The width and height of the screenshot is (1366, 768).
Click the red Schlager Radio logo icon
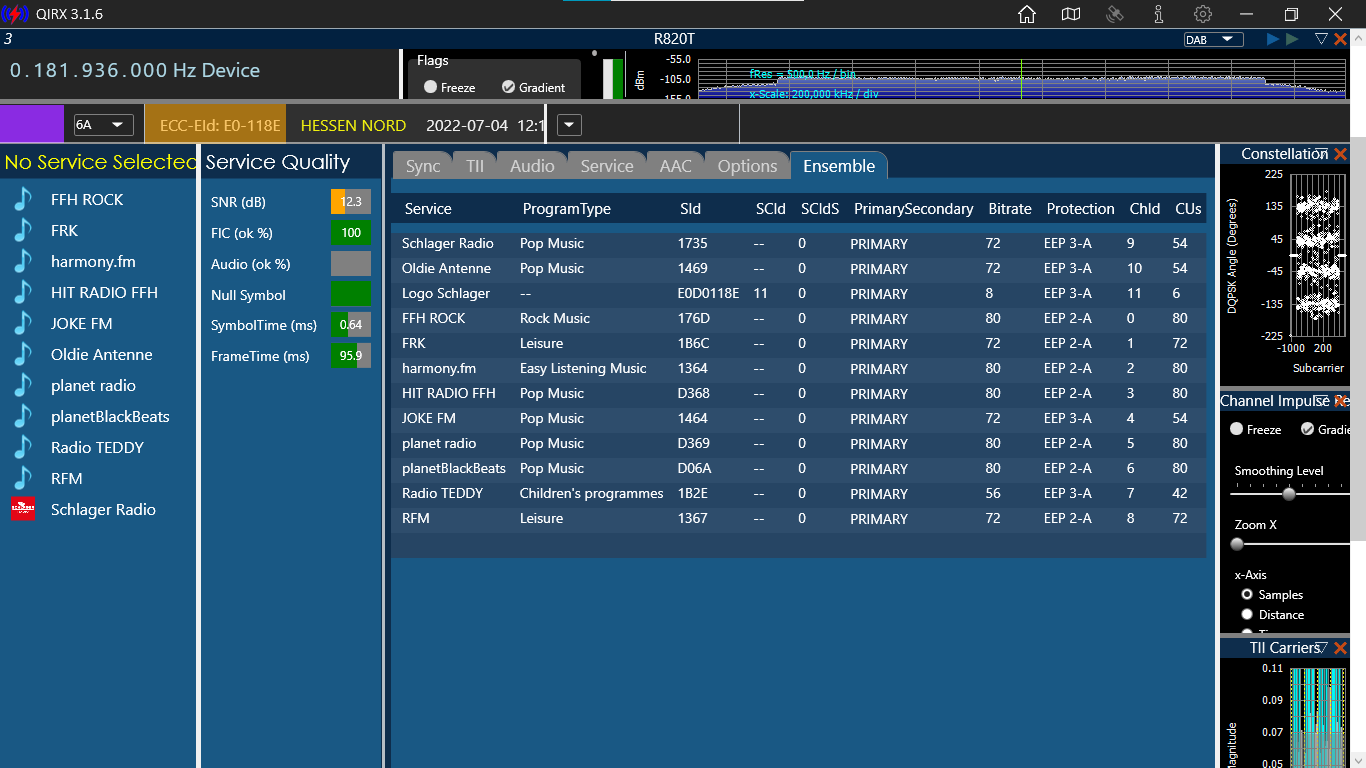click(x=23, y=509)
